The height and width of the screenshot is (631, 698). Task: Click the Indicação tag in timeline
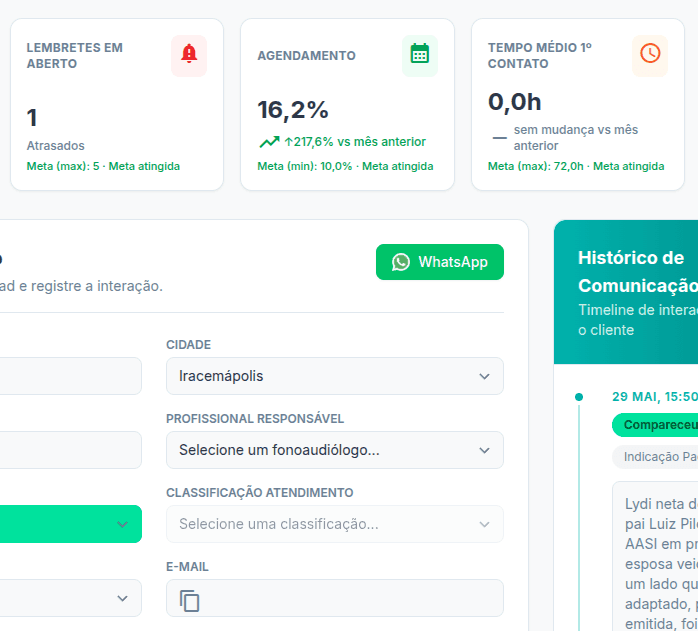(655, 457)
